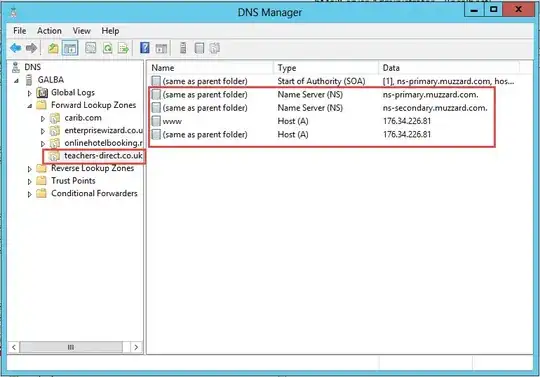Click the gray Forward arrow toolbar icon
The height and width of the screenshot is (377, 540).
point(31,48)
